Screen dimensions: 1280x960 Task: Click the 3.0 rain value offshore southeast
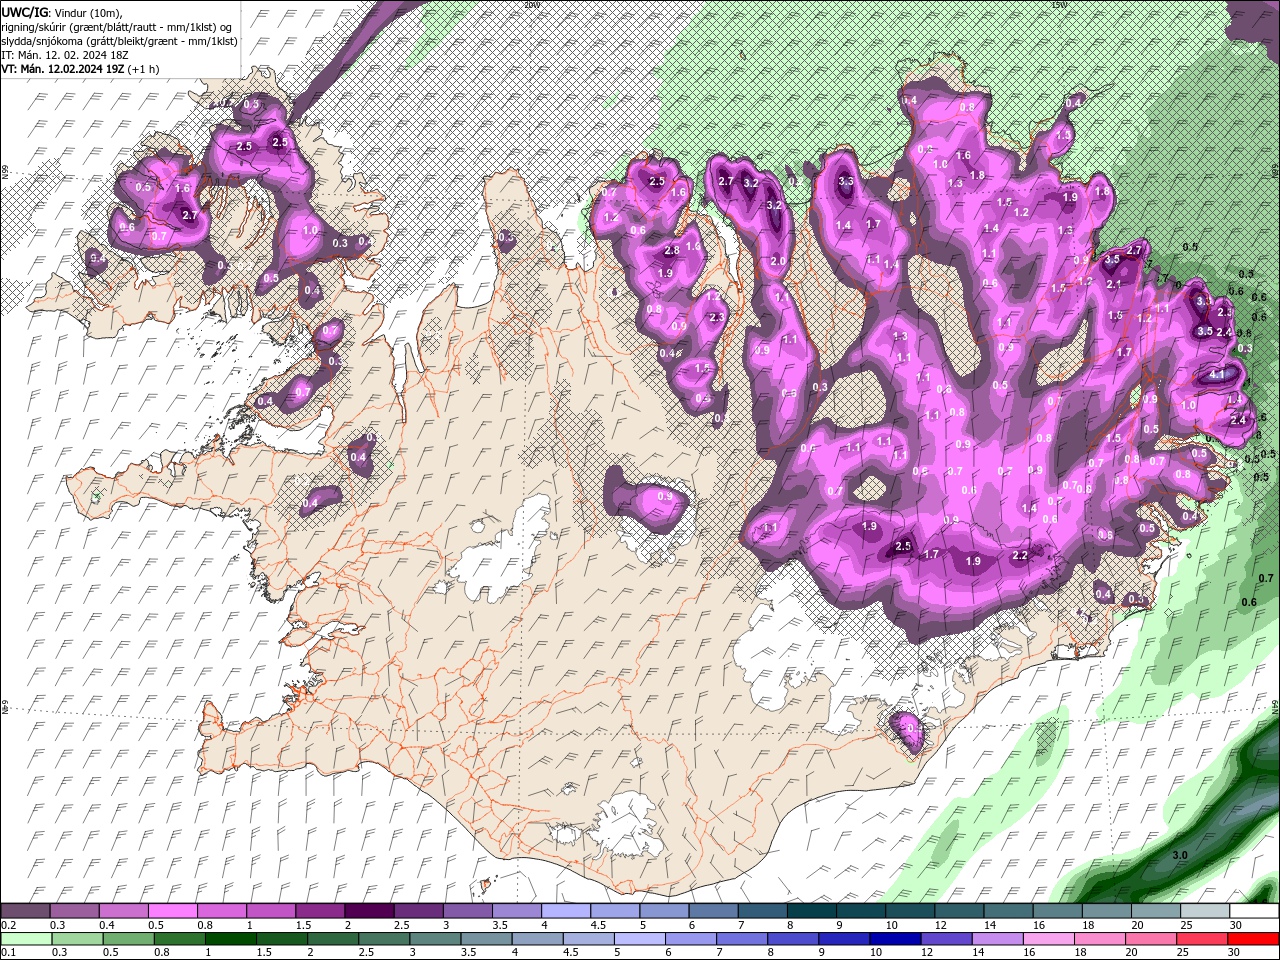pyautogui.click(x=1180, y=856)
